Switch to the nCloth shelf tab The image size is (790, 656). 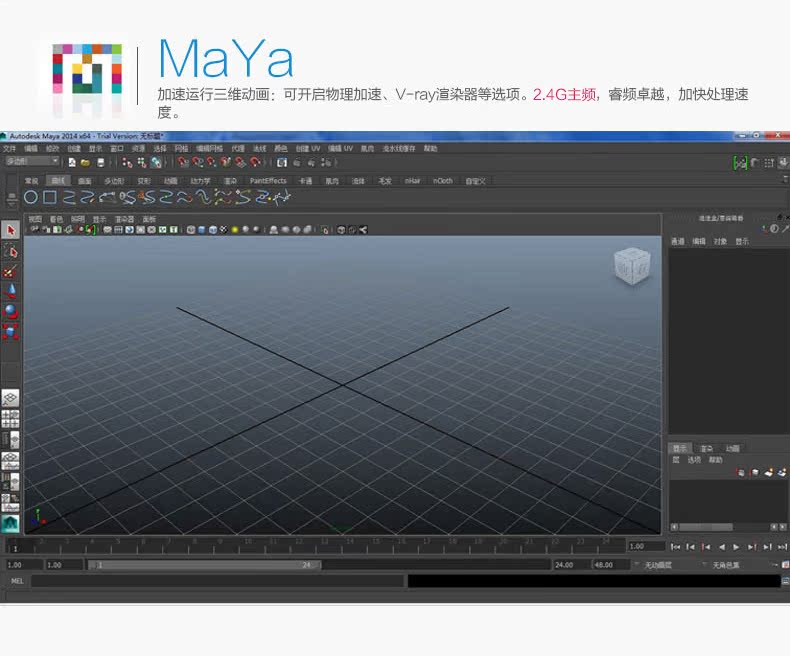point(442,180)
